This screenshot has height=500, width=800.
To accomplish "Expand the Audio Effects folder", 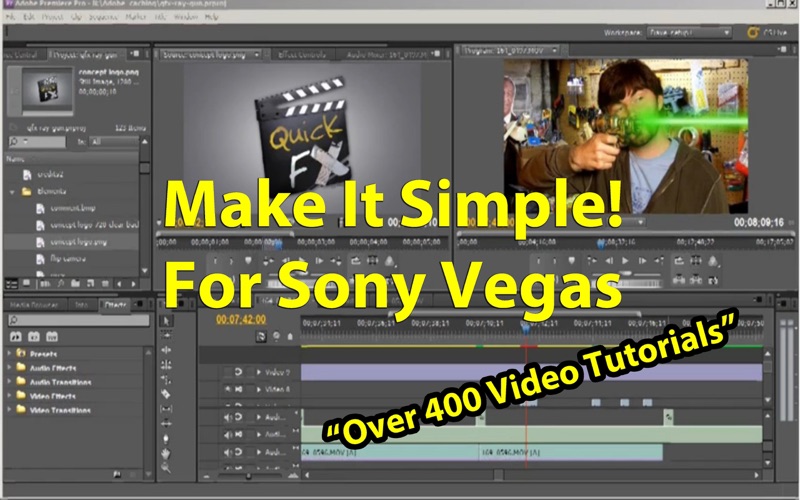I will coord(9,367).
